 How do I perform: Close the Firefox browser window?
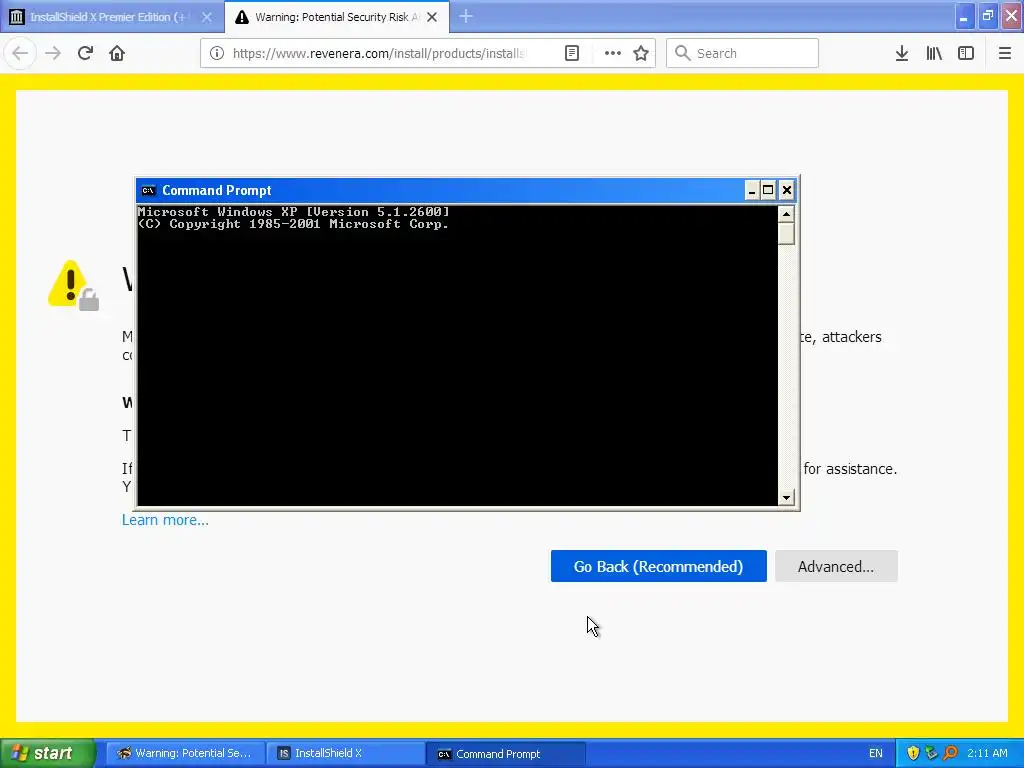[x=1011, y=16]
